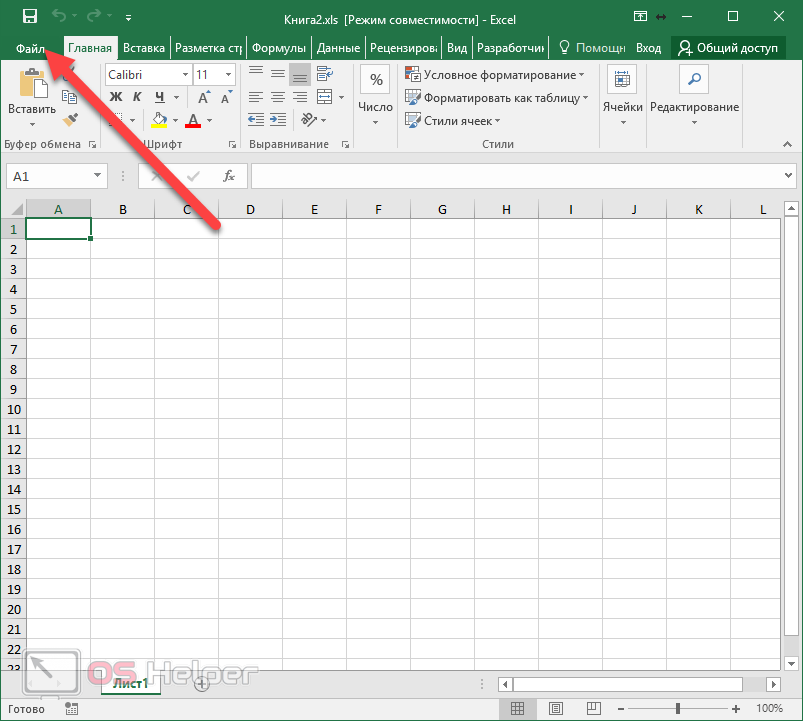
Task: Click the Editing (Редактирование) search icon
Action: click(x=693, y=80)
